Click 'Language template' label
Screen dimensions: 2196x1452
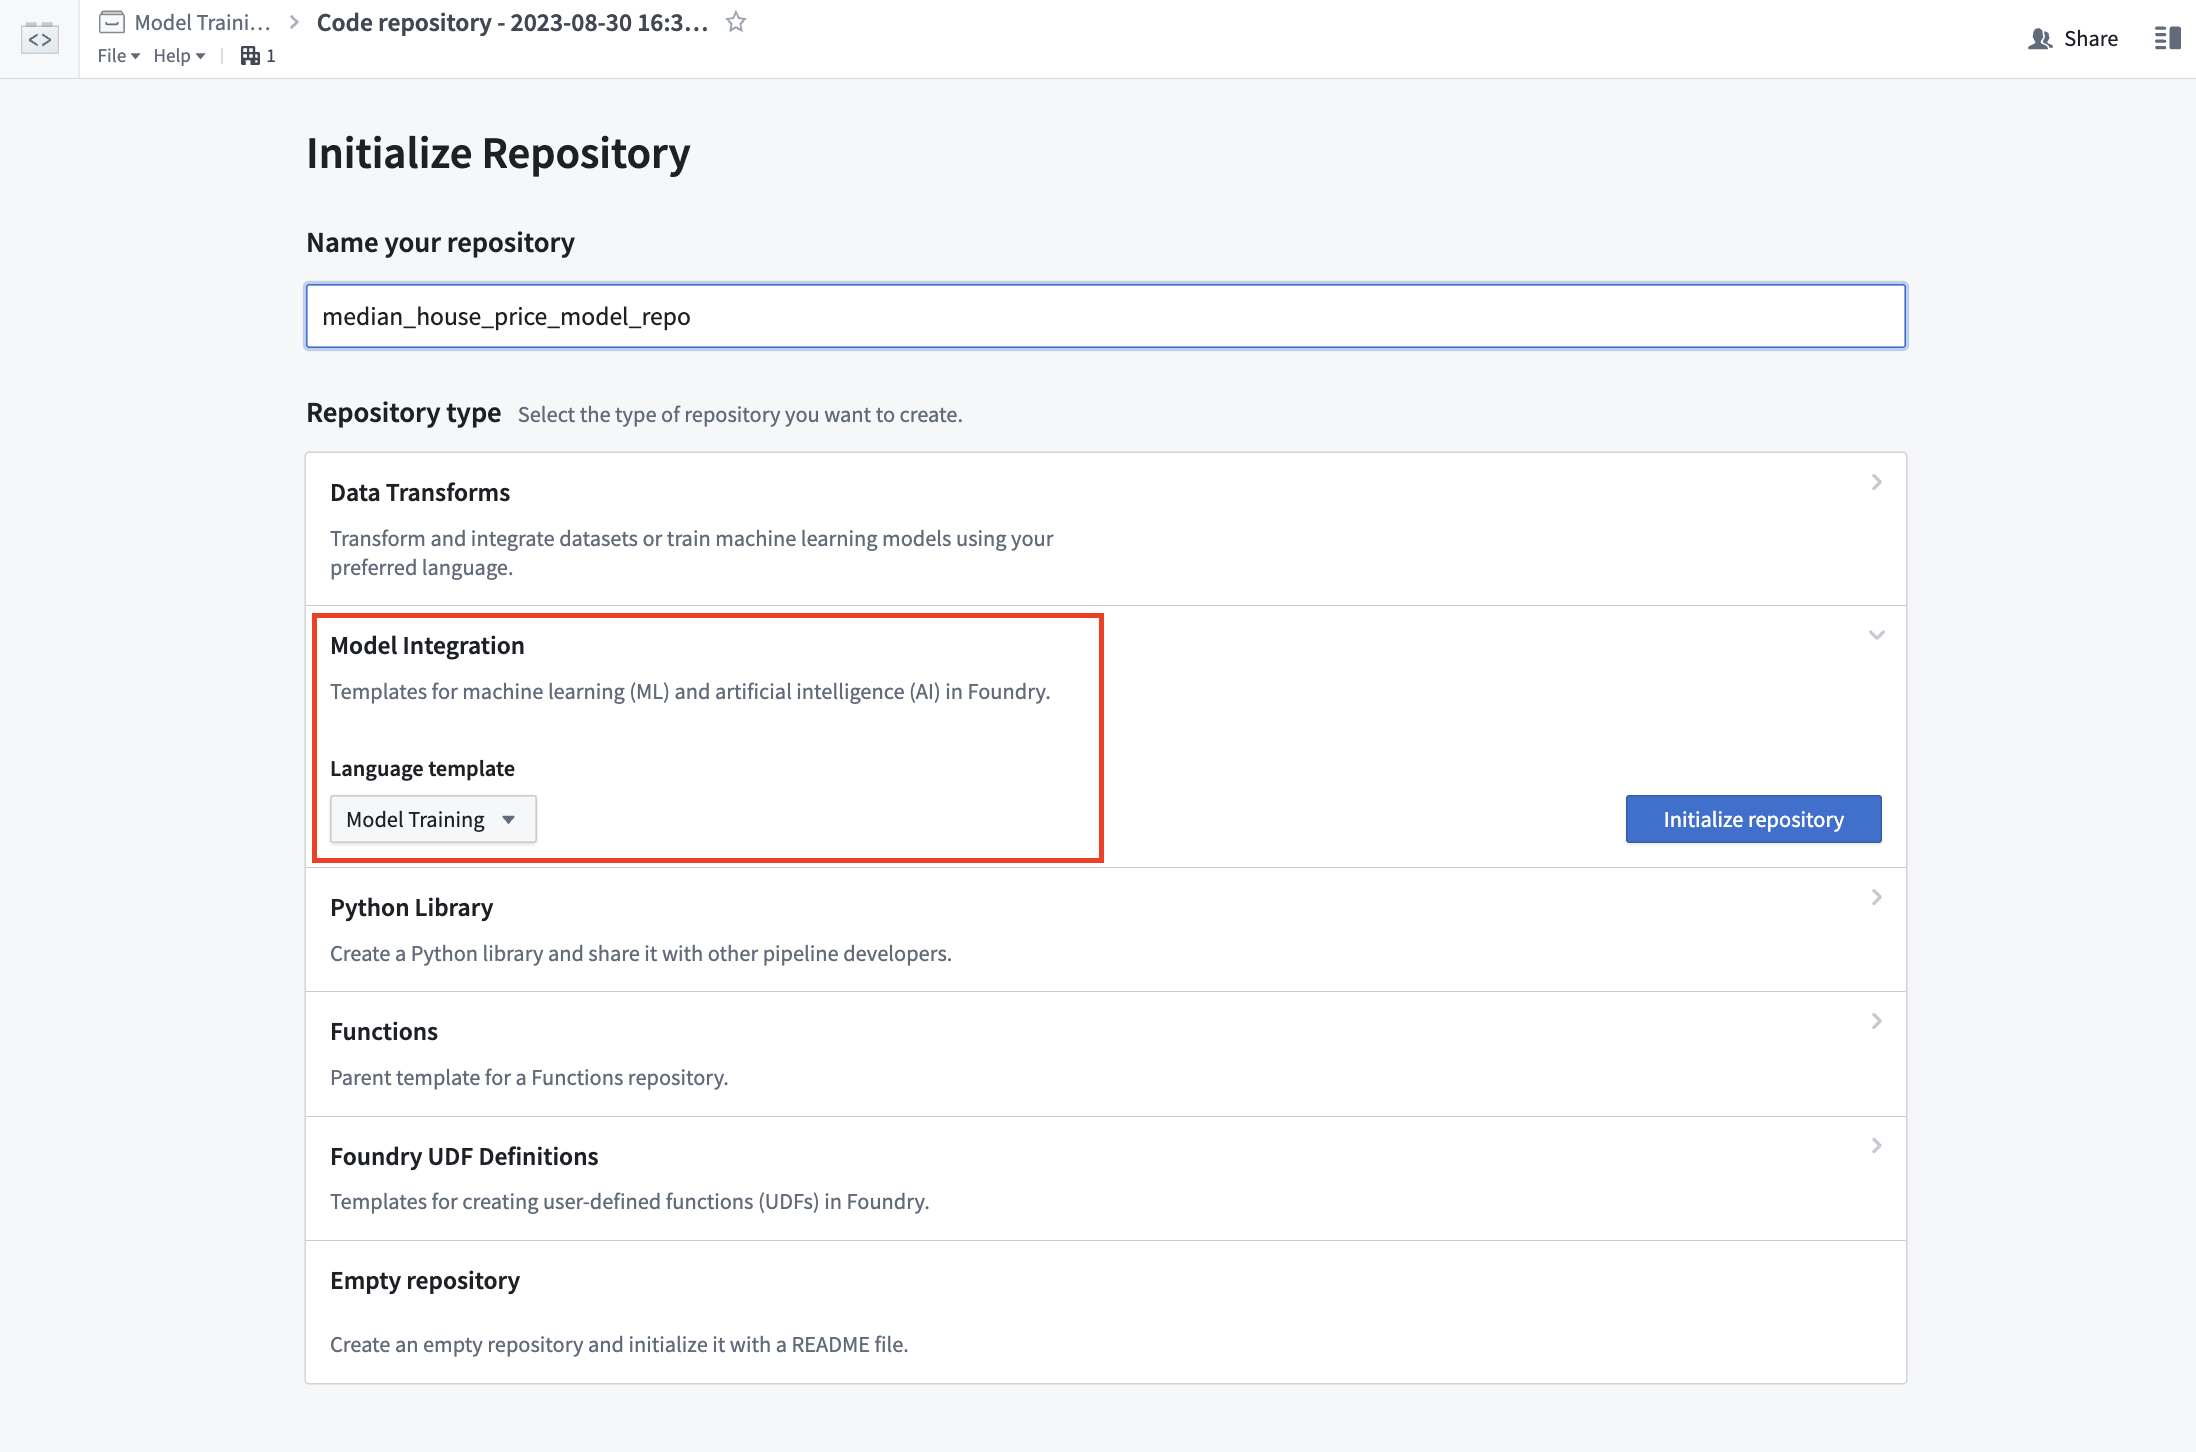tap(422, 768)
